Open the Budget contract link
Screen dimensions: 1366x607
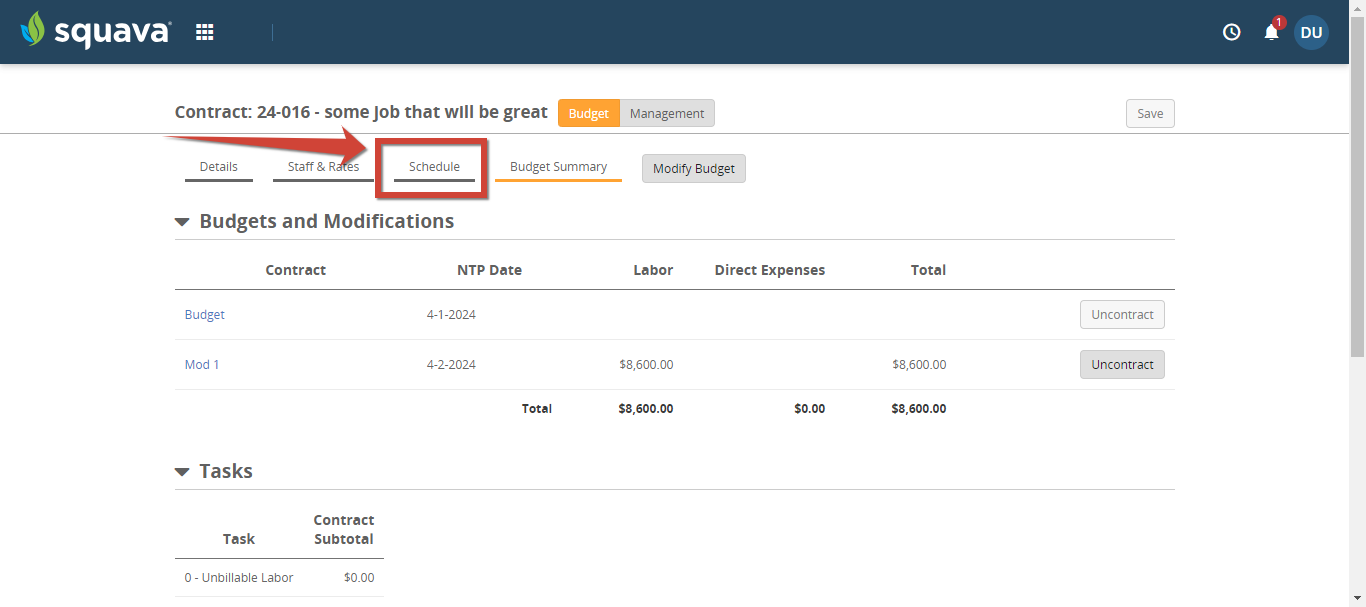pos(204,314)
